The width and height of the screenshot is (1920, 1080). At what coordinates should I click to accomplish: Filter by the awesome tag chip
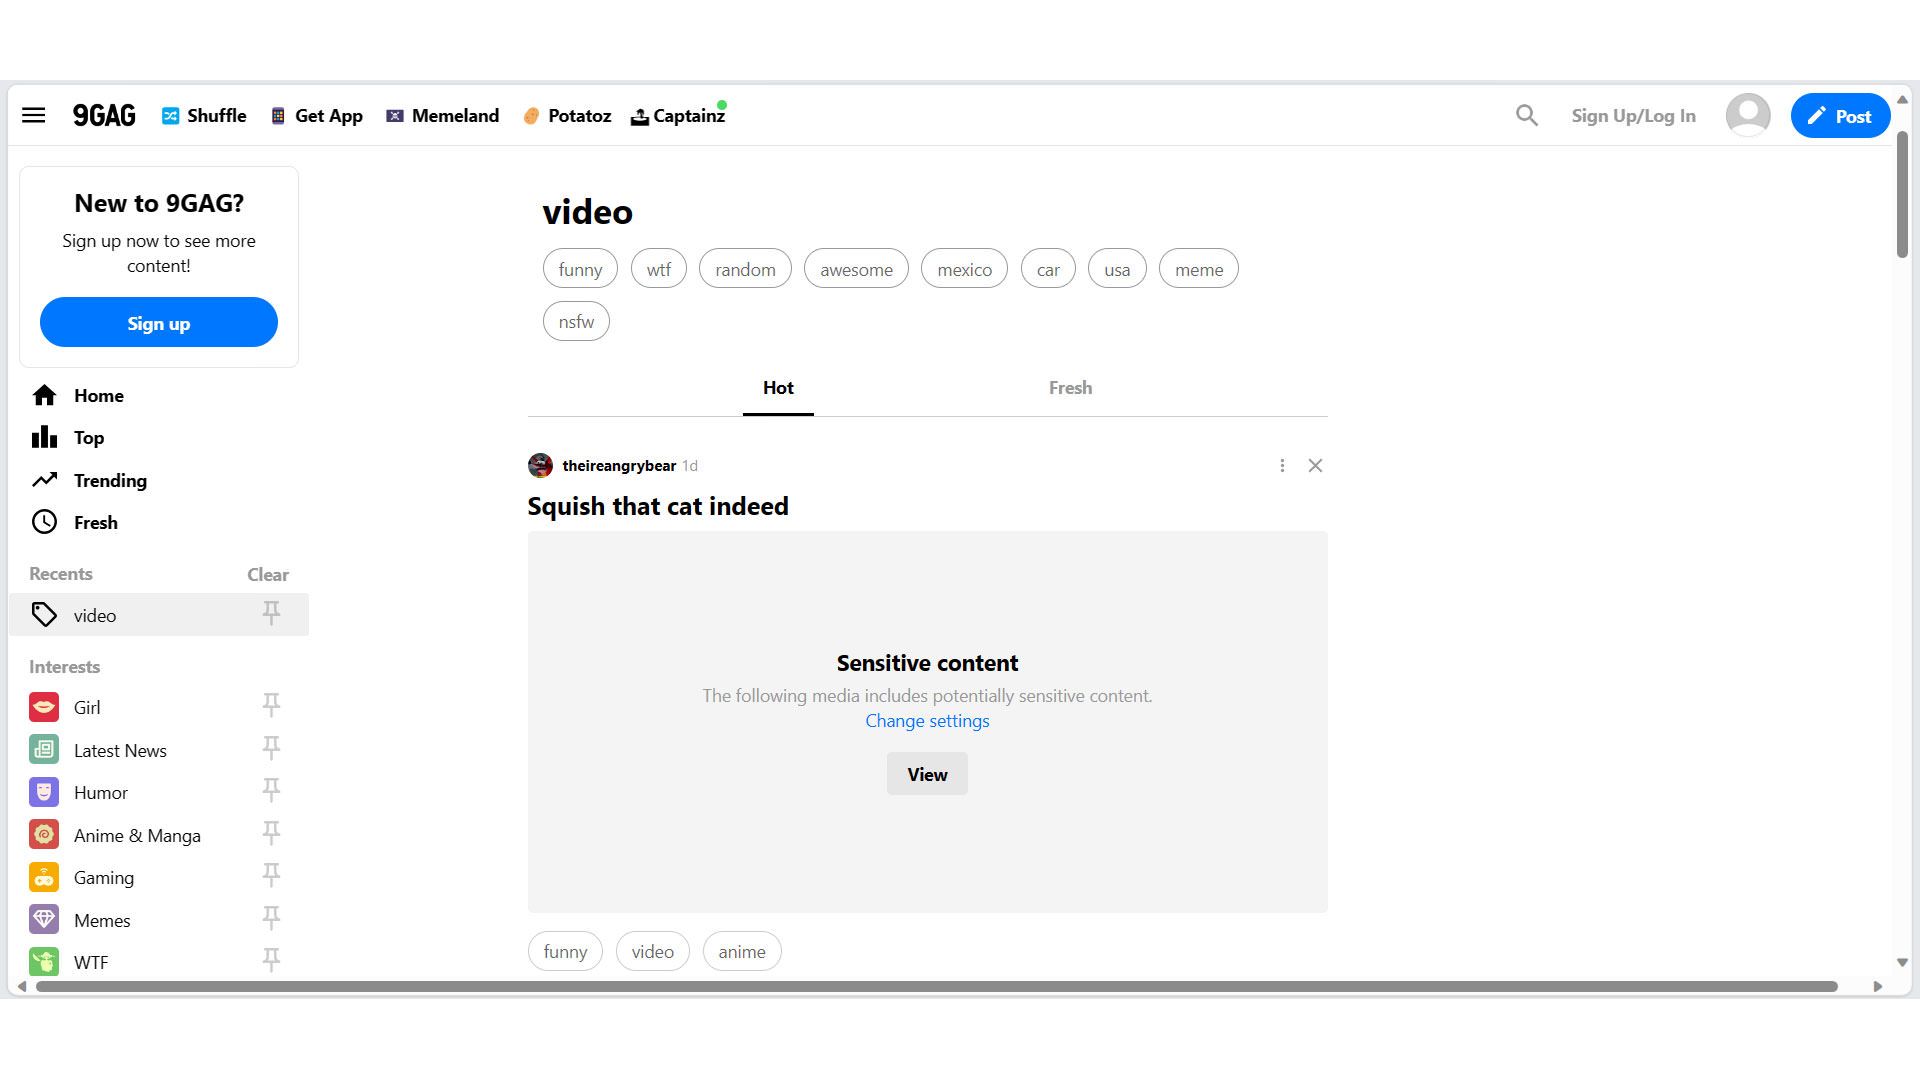pos(856,269)
